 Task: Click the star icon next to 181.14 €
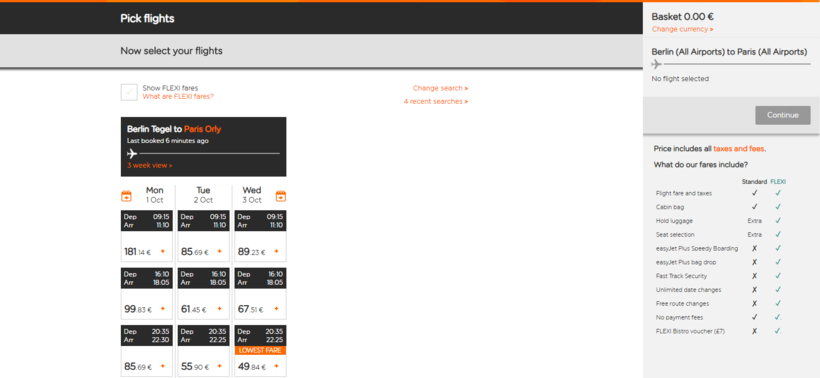point(163,251)
